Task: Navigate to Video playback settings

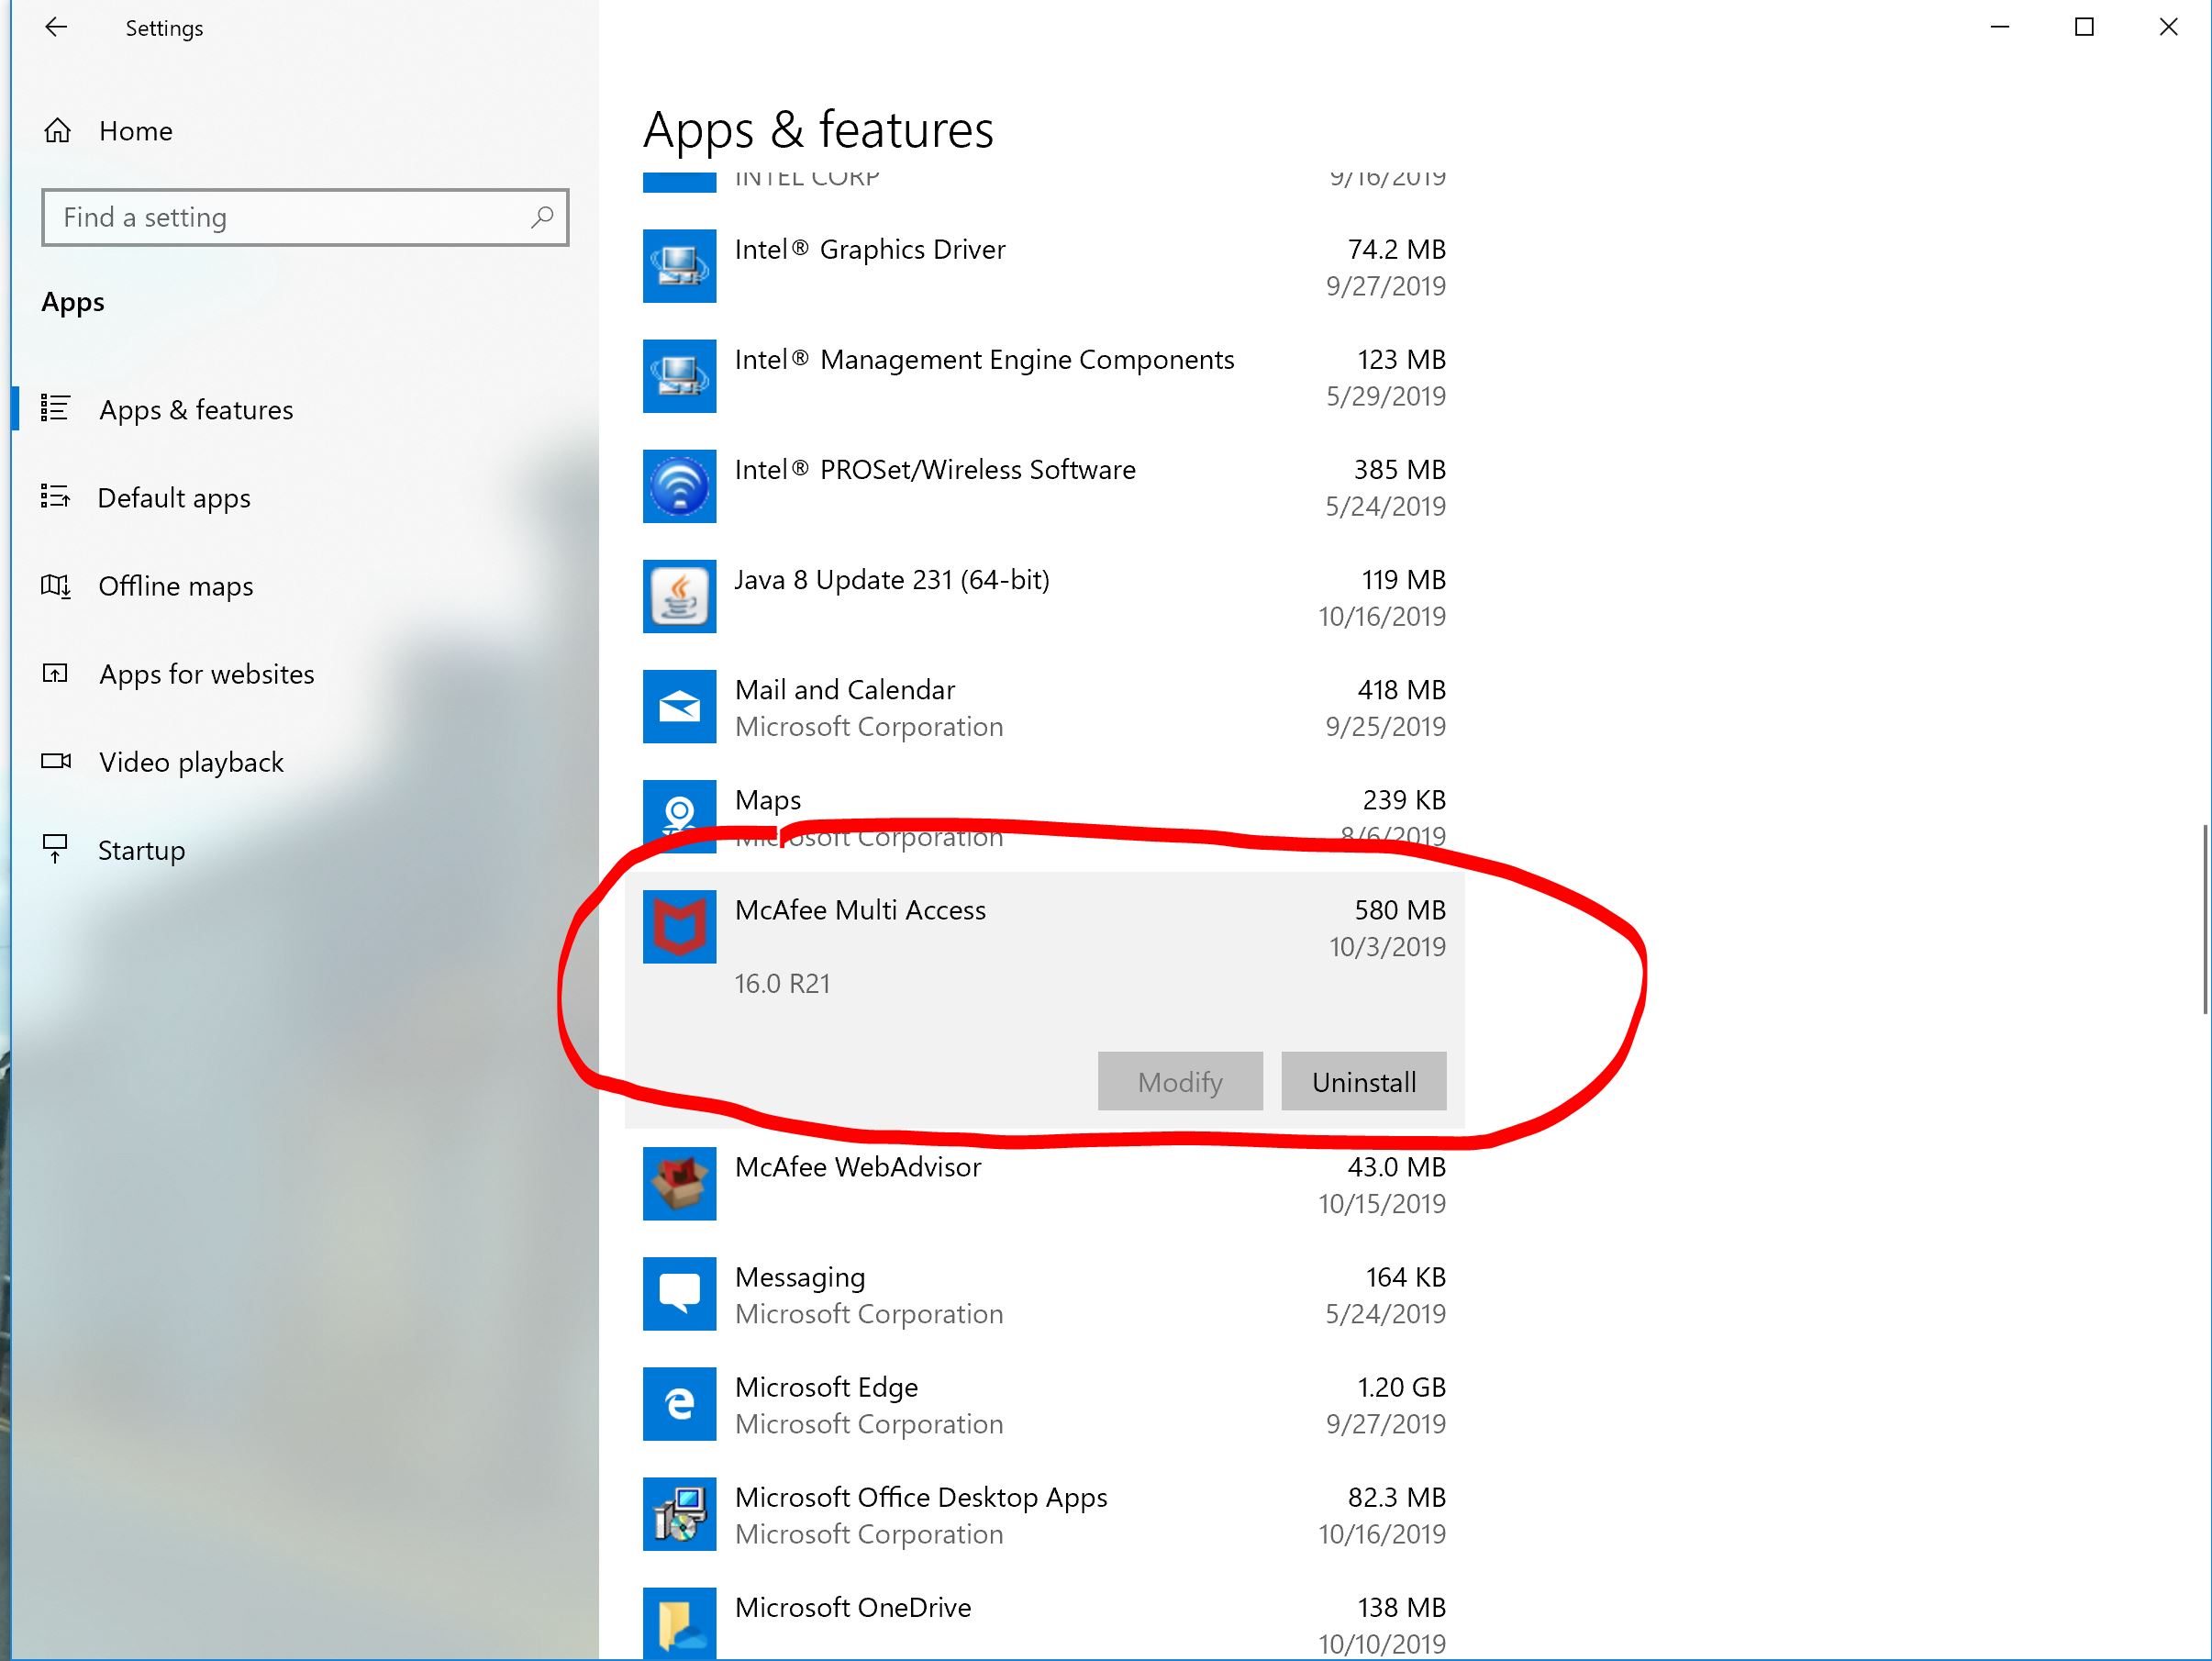Action: click(x=191, y=762)
